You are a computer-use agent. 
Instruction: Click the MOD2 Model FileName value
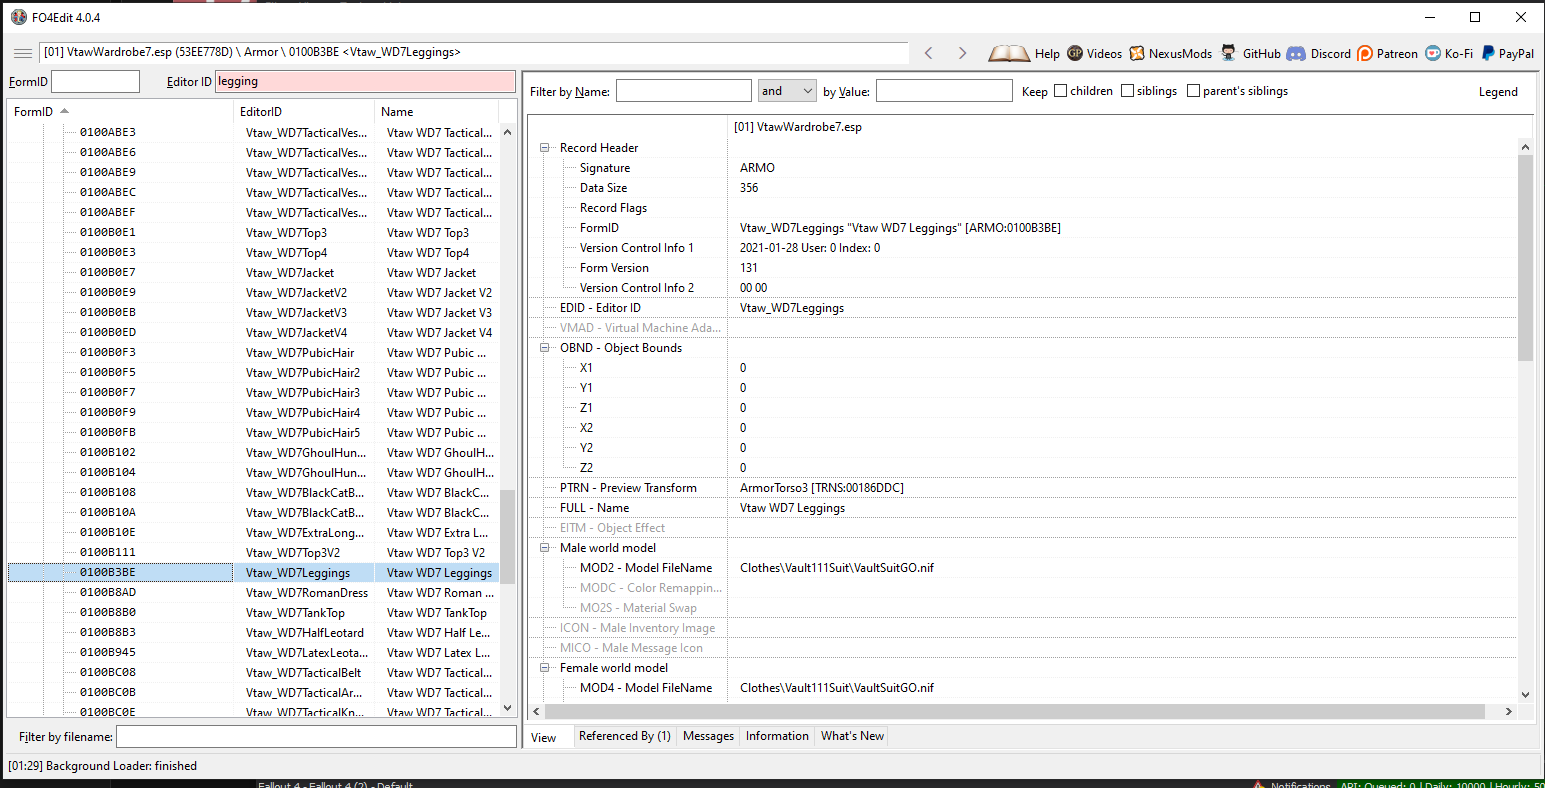(837, 568)
